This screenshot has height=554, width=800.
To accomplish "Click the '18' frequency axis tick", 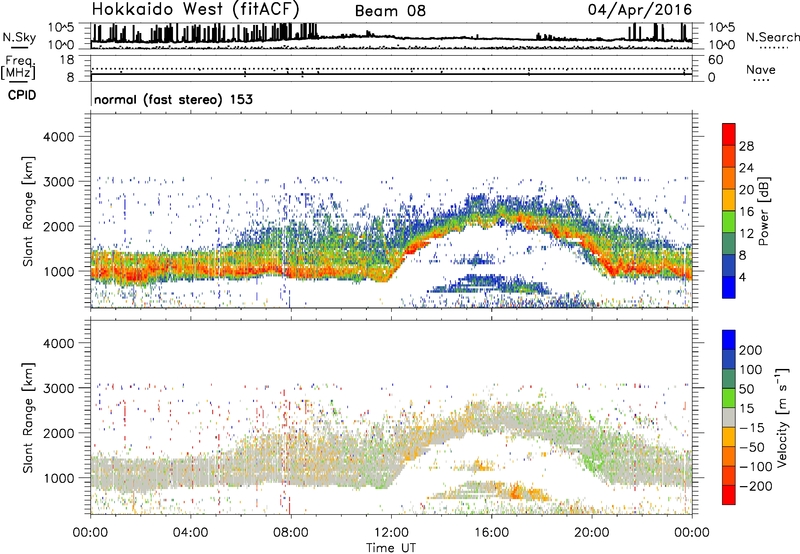I will coord(67,60).
